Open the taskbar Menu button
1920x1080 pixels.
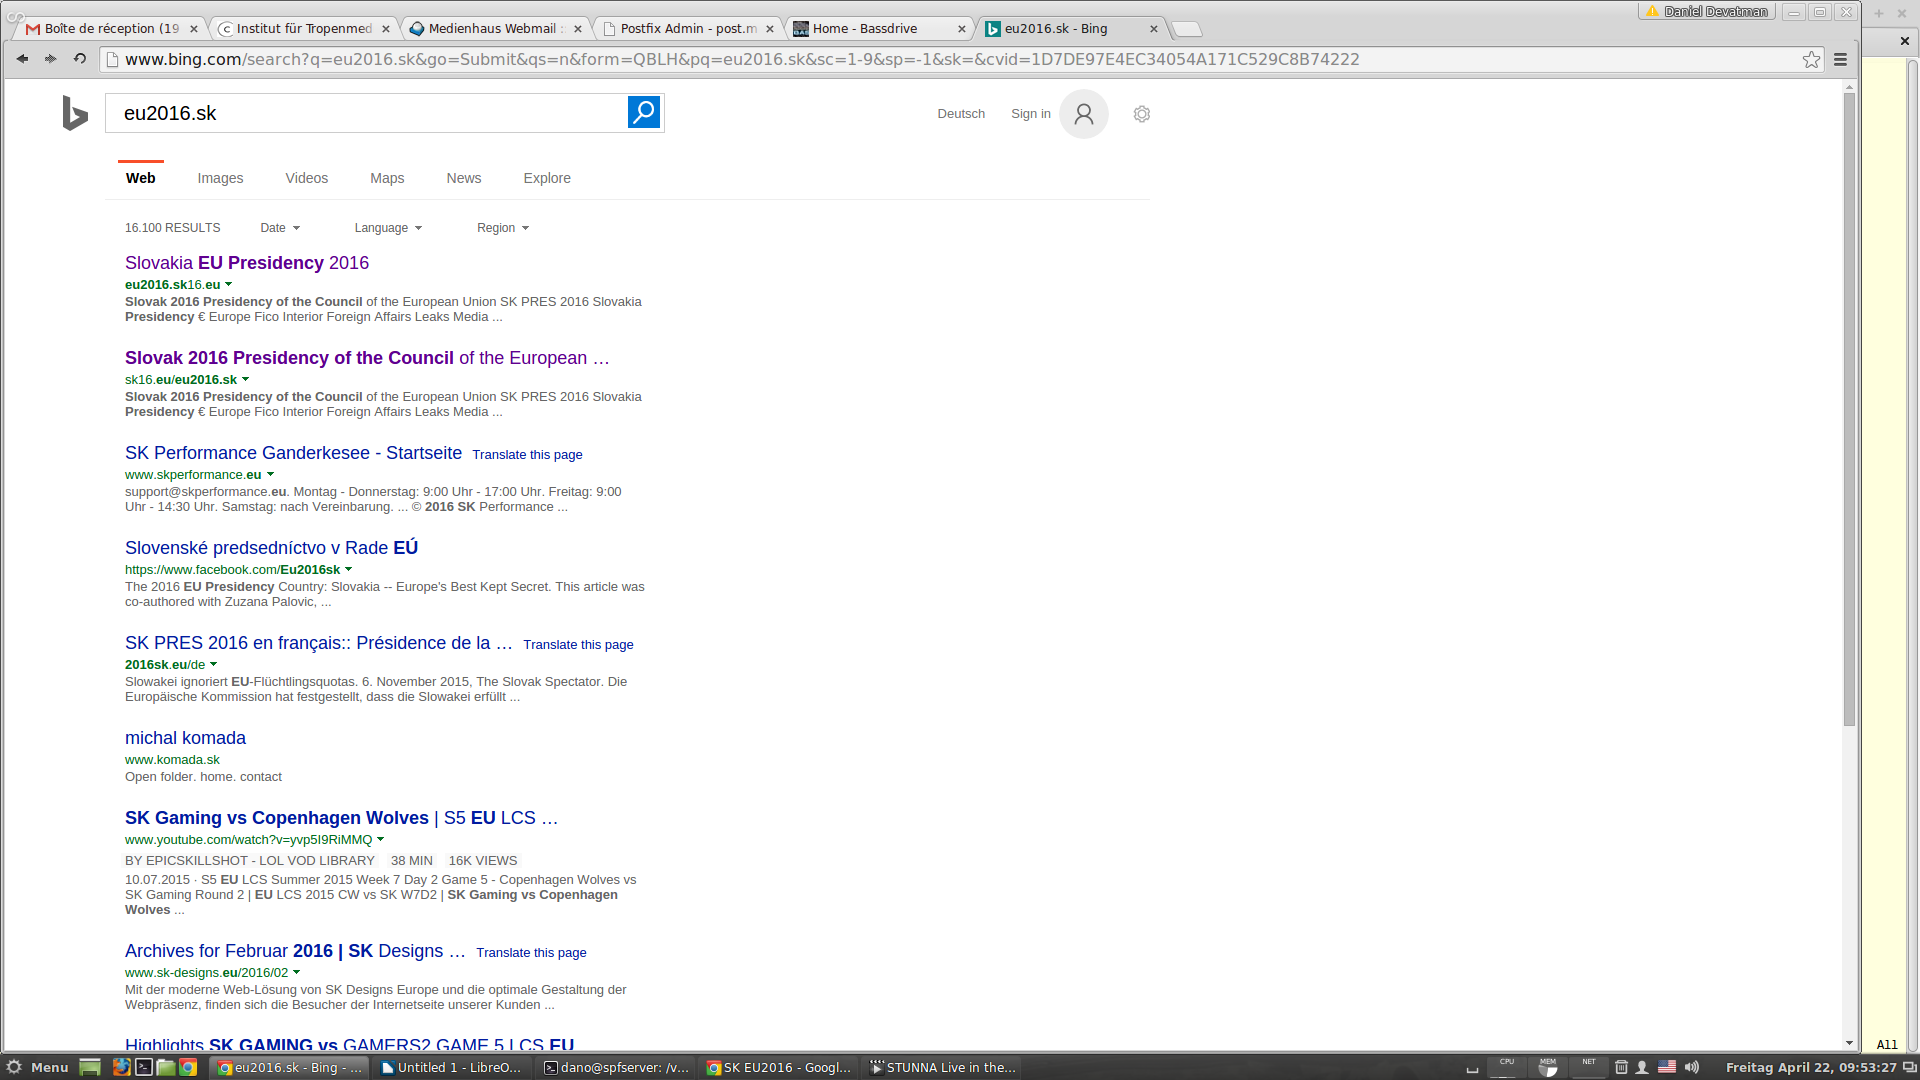click(x=38, y=1067)
